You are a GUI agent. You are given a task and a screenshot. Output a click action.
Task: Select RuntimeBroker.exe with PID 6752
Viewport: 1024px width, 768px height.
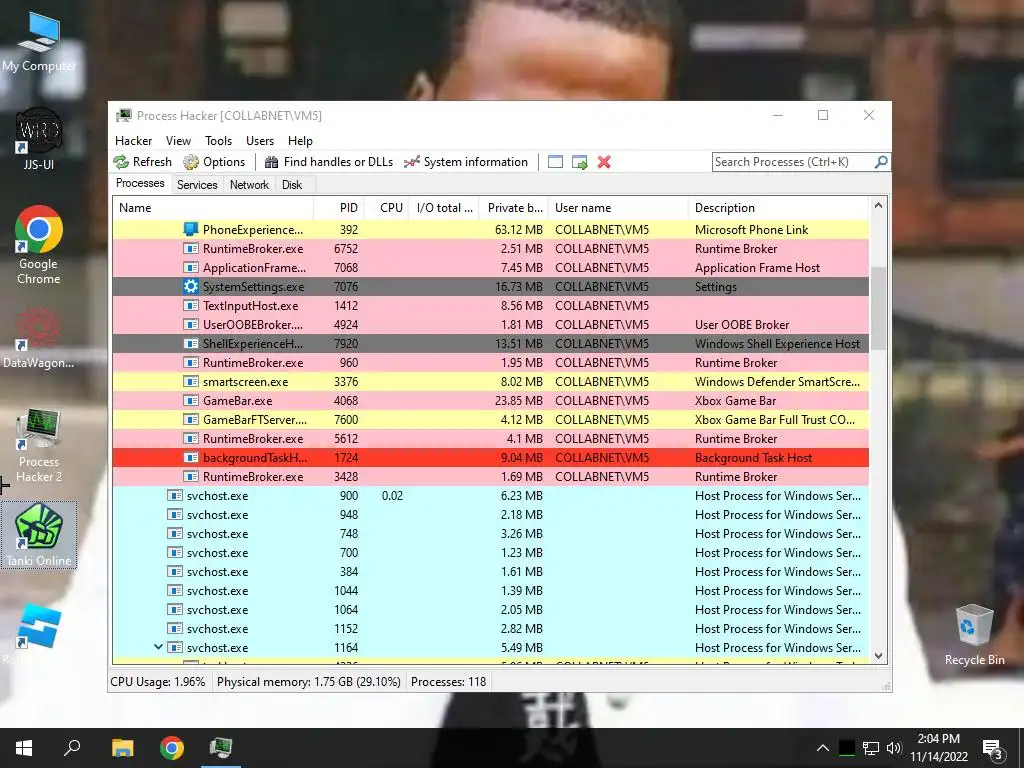pos(490,249)
